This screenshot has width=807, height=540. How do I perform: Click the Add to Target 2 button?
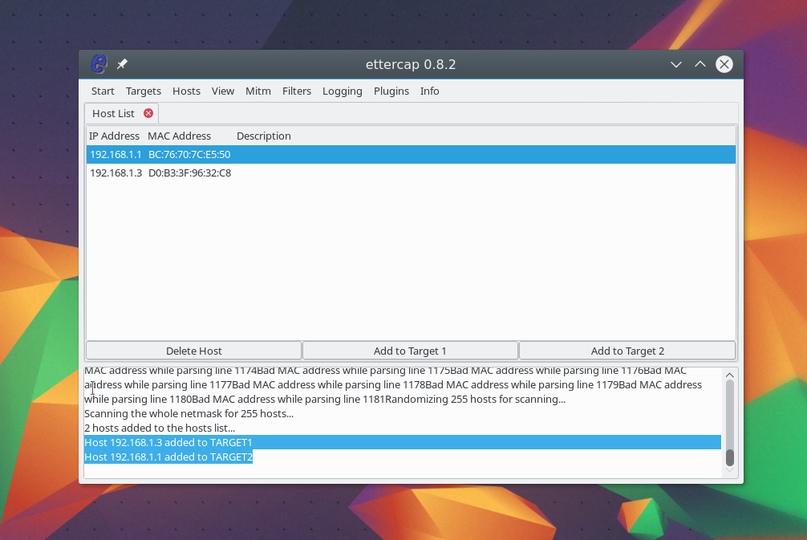627,351
